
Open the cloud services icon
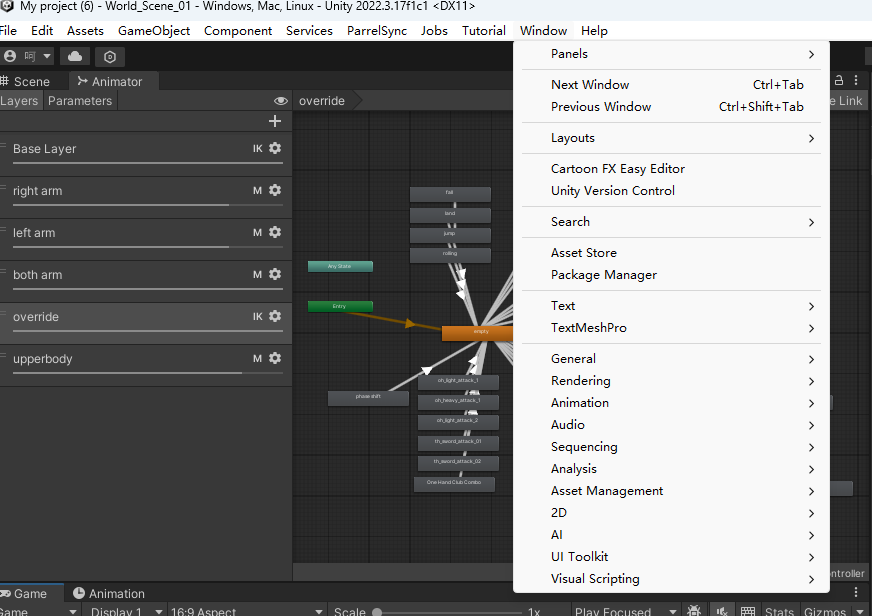tap(75, 56)
